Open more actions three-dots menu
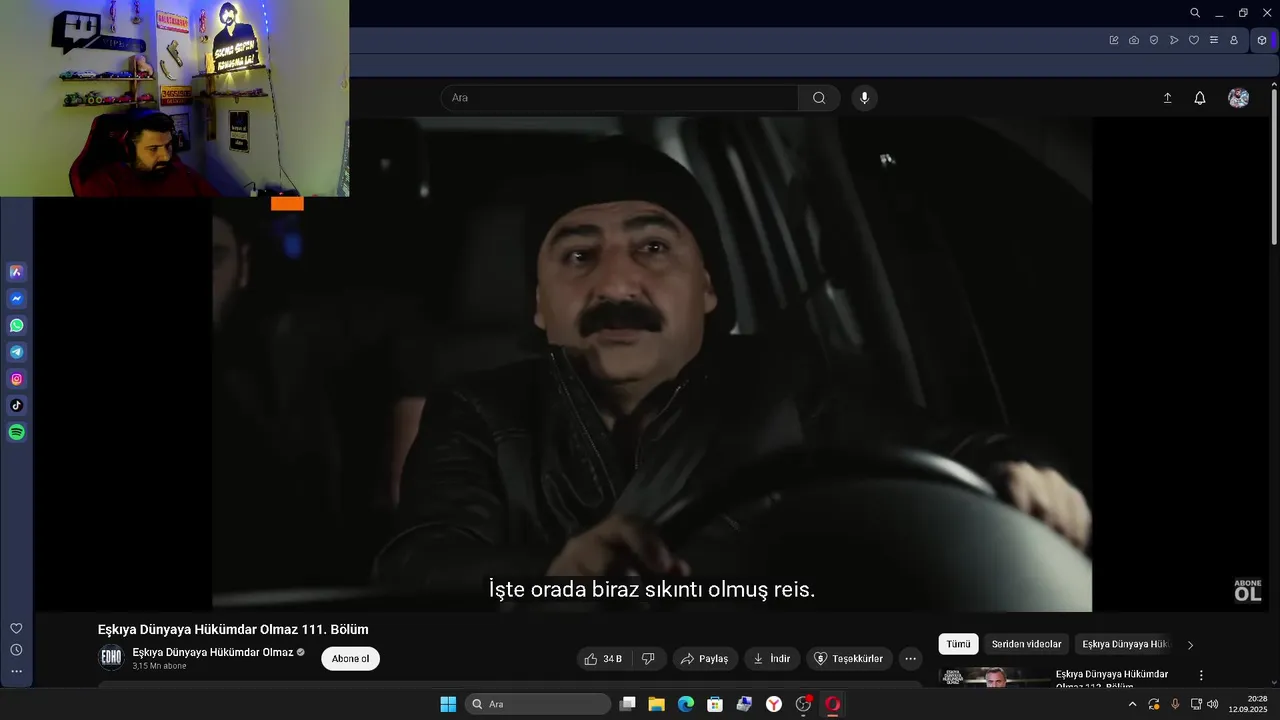 coord(910,659)
